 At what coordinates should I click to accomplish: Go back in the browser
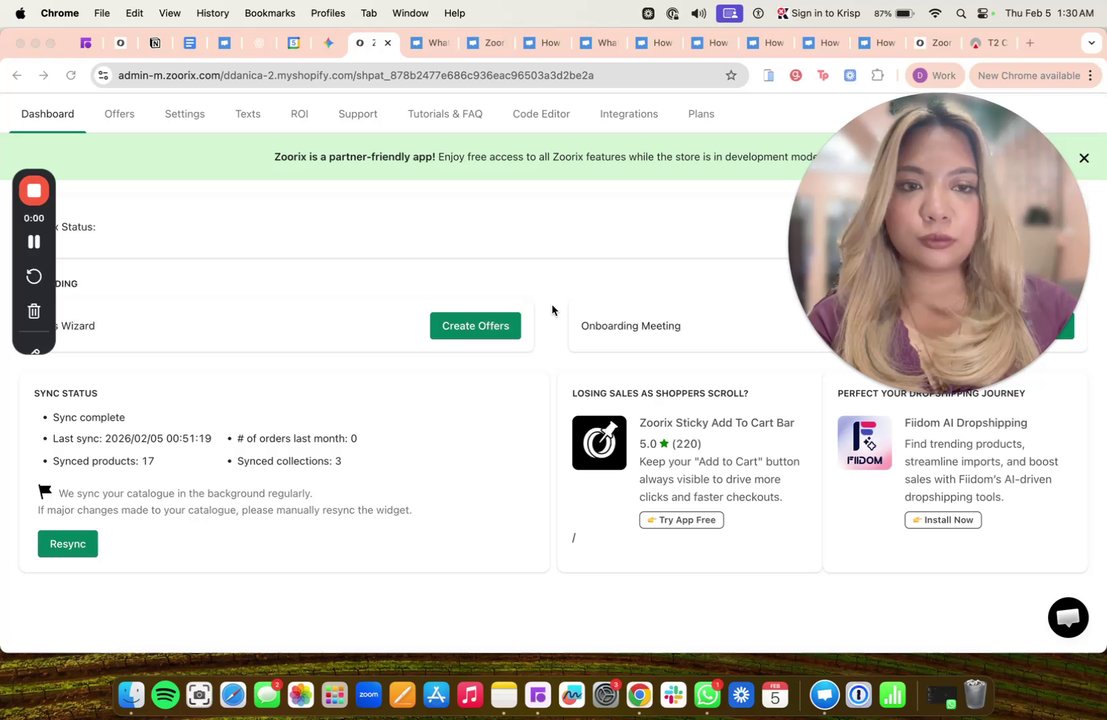(x=17, y=75)
